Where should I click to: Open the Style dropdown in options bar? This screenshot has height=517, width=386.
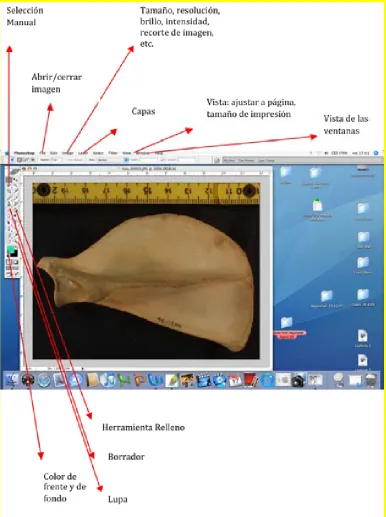click(112, 160)
